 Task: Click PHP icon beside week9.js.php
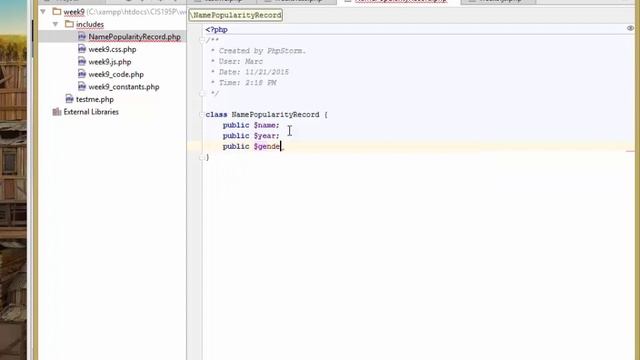coord(82,62)
